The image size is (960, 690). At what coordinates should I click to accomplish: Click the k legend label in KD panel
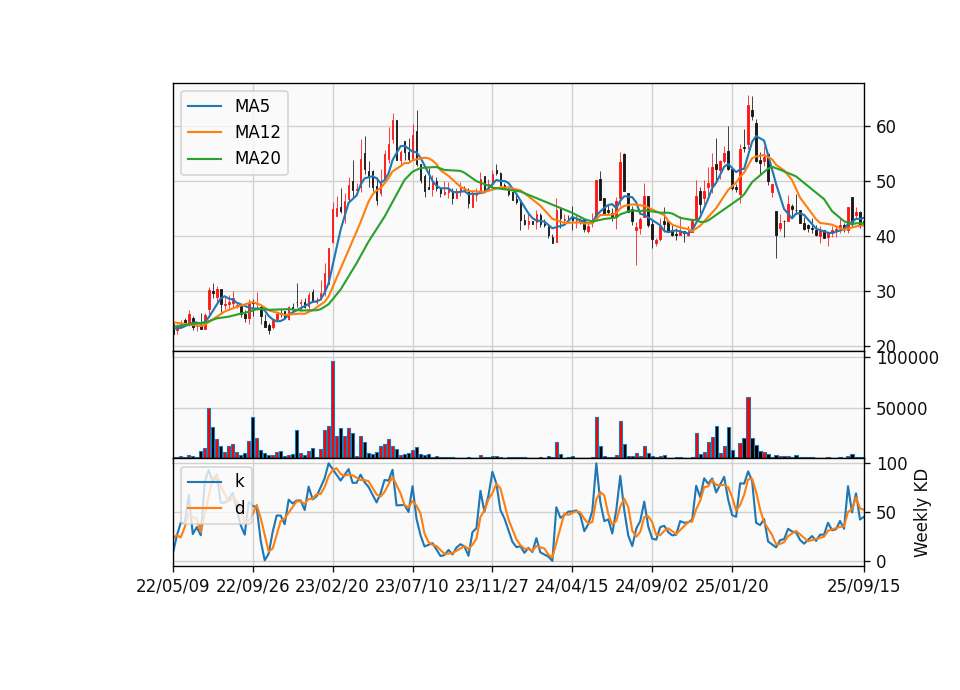point(239,481)
